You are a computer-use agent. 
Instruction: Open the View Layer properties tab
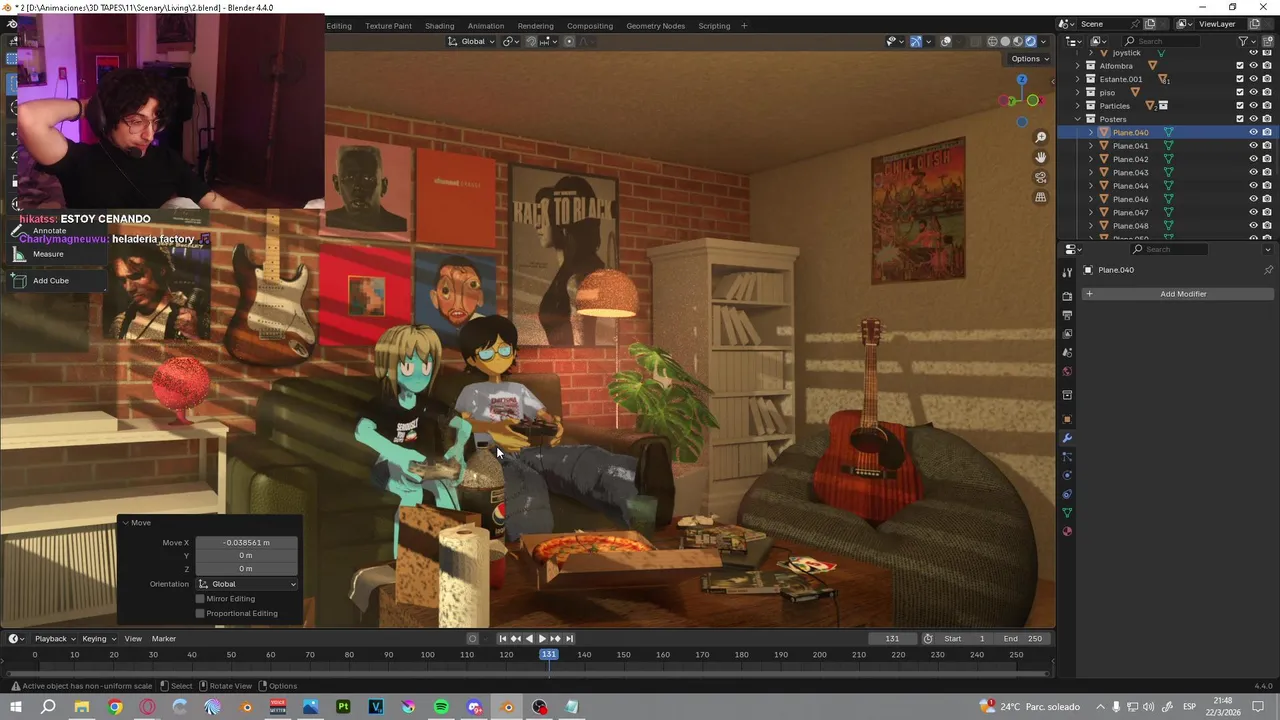click(x=1067, y=334)
